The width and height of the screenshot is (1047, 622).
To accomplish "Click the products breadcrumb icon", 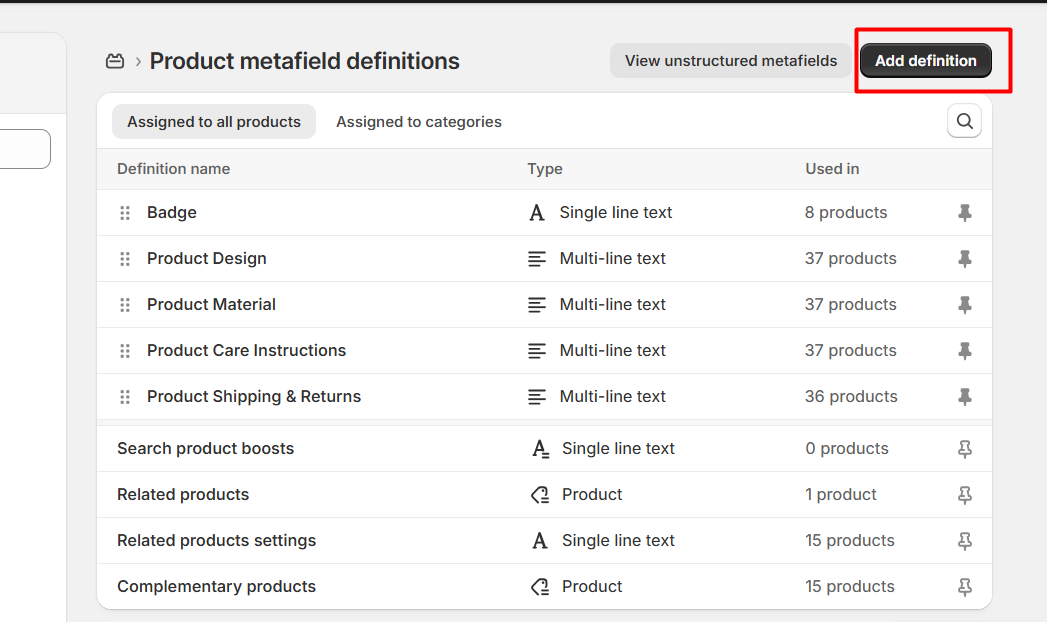I will tap(115, 61).
